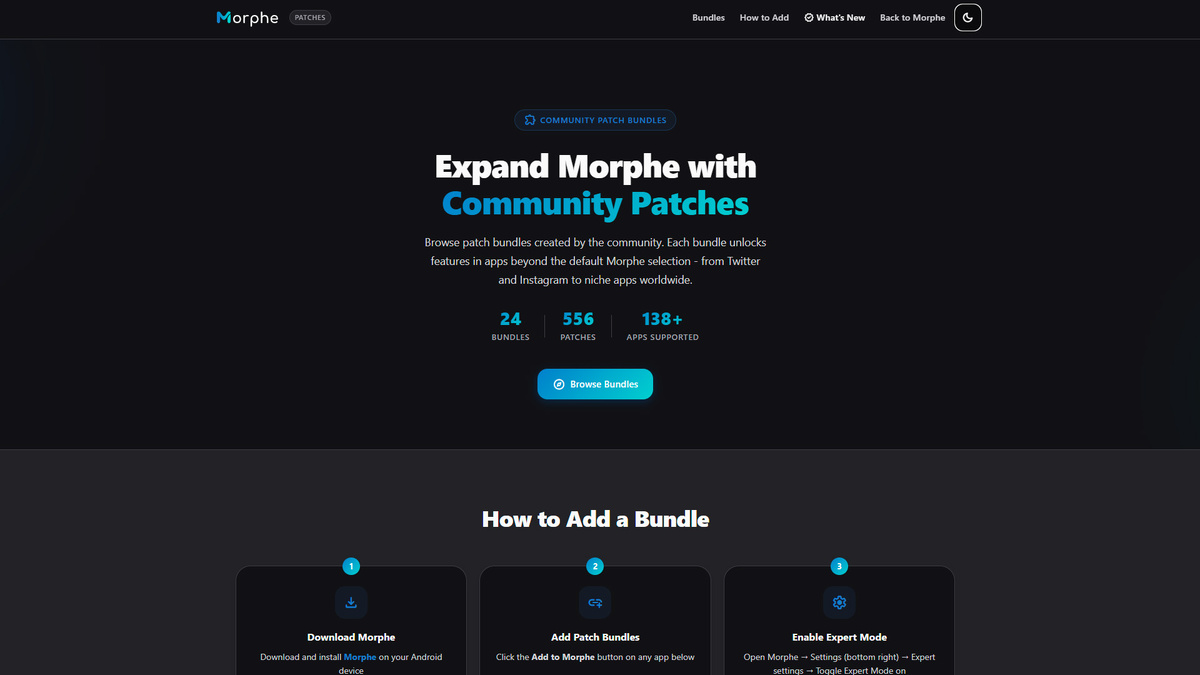Image resolution: width=1200 pixels, height=675 pixels.
Task: Click the puzzle icon in the community badge
Action: pyautogui.click(x=530, y=120)
